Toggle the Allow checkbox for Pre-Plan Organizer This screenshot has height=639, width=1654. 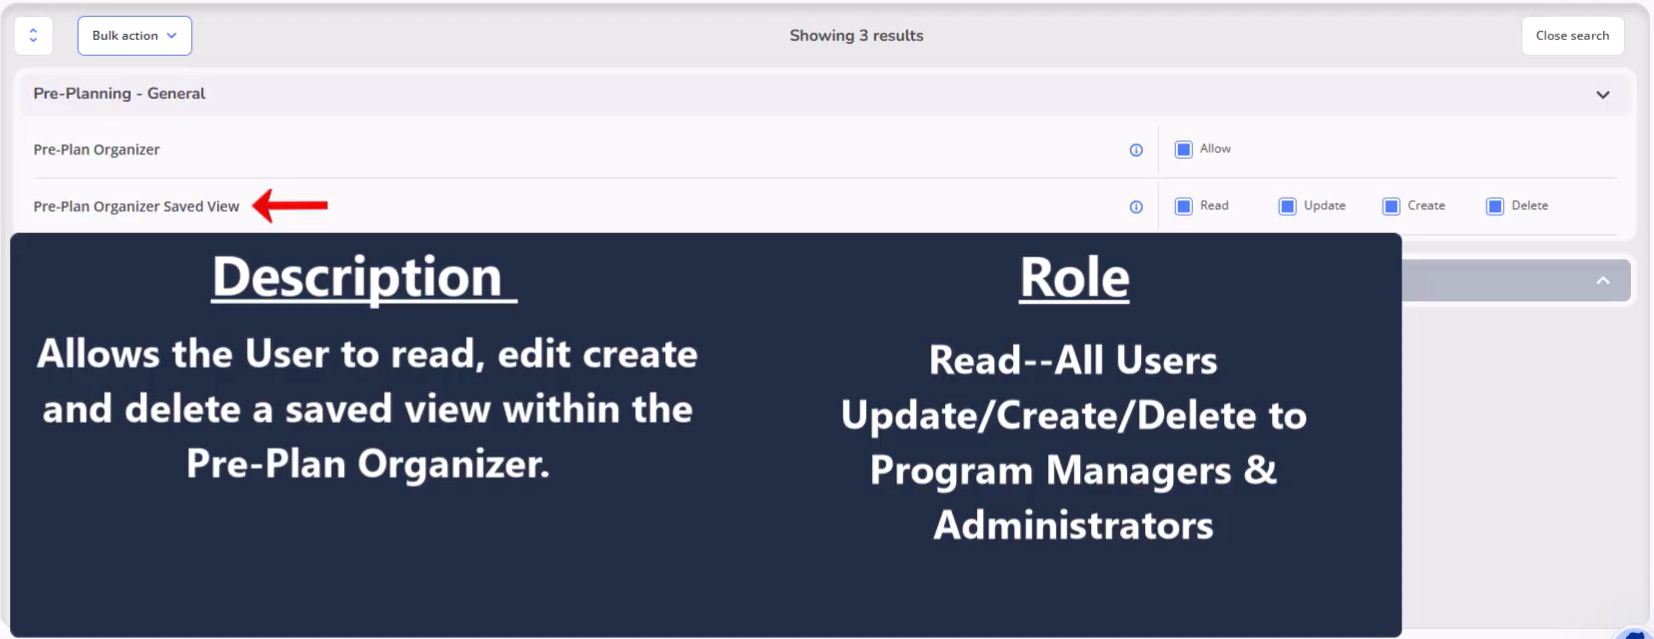point(1184,149)
